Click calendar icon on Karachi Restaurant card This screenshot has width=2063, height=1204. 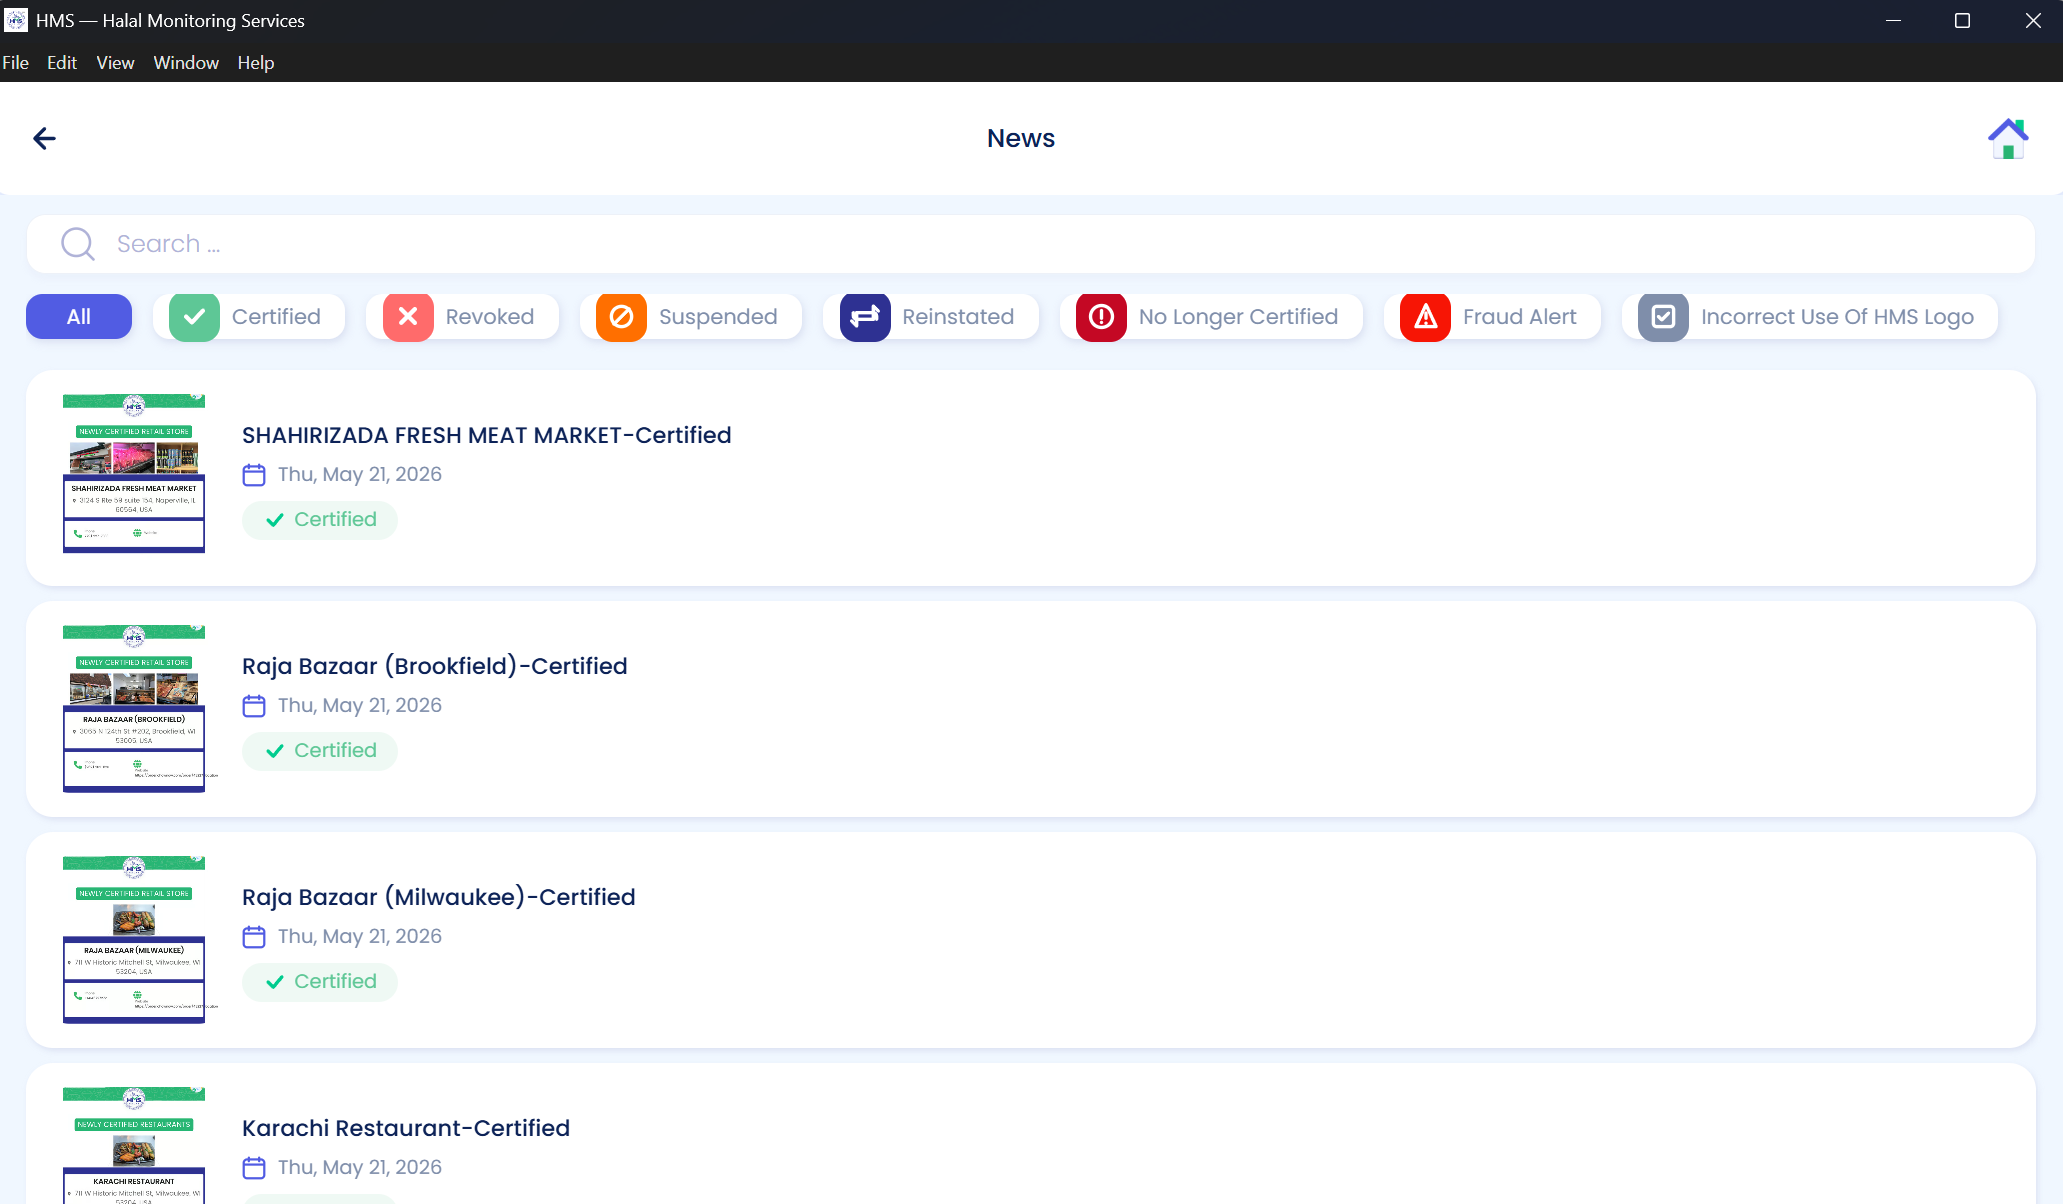point(254,1168)
